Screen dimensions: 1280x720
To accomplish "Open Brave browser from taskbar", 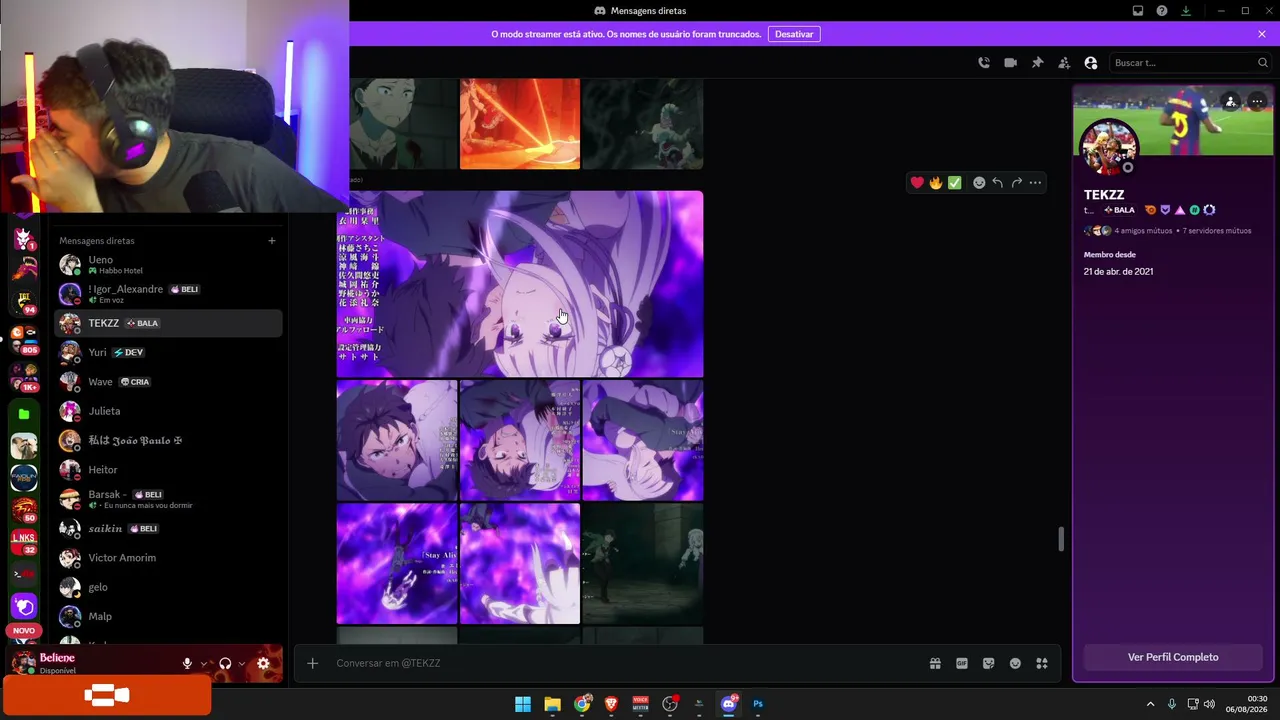I will (611, 704).
